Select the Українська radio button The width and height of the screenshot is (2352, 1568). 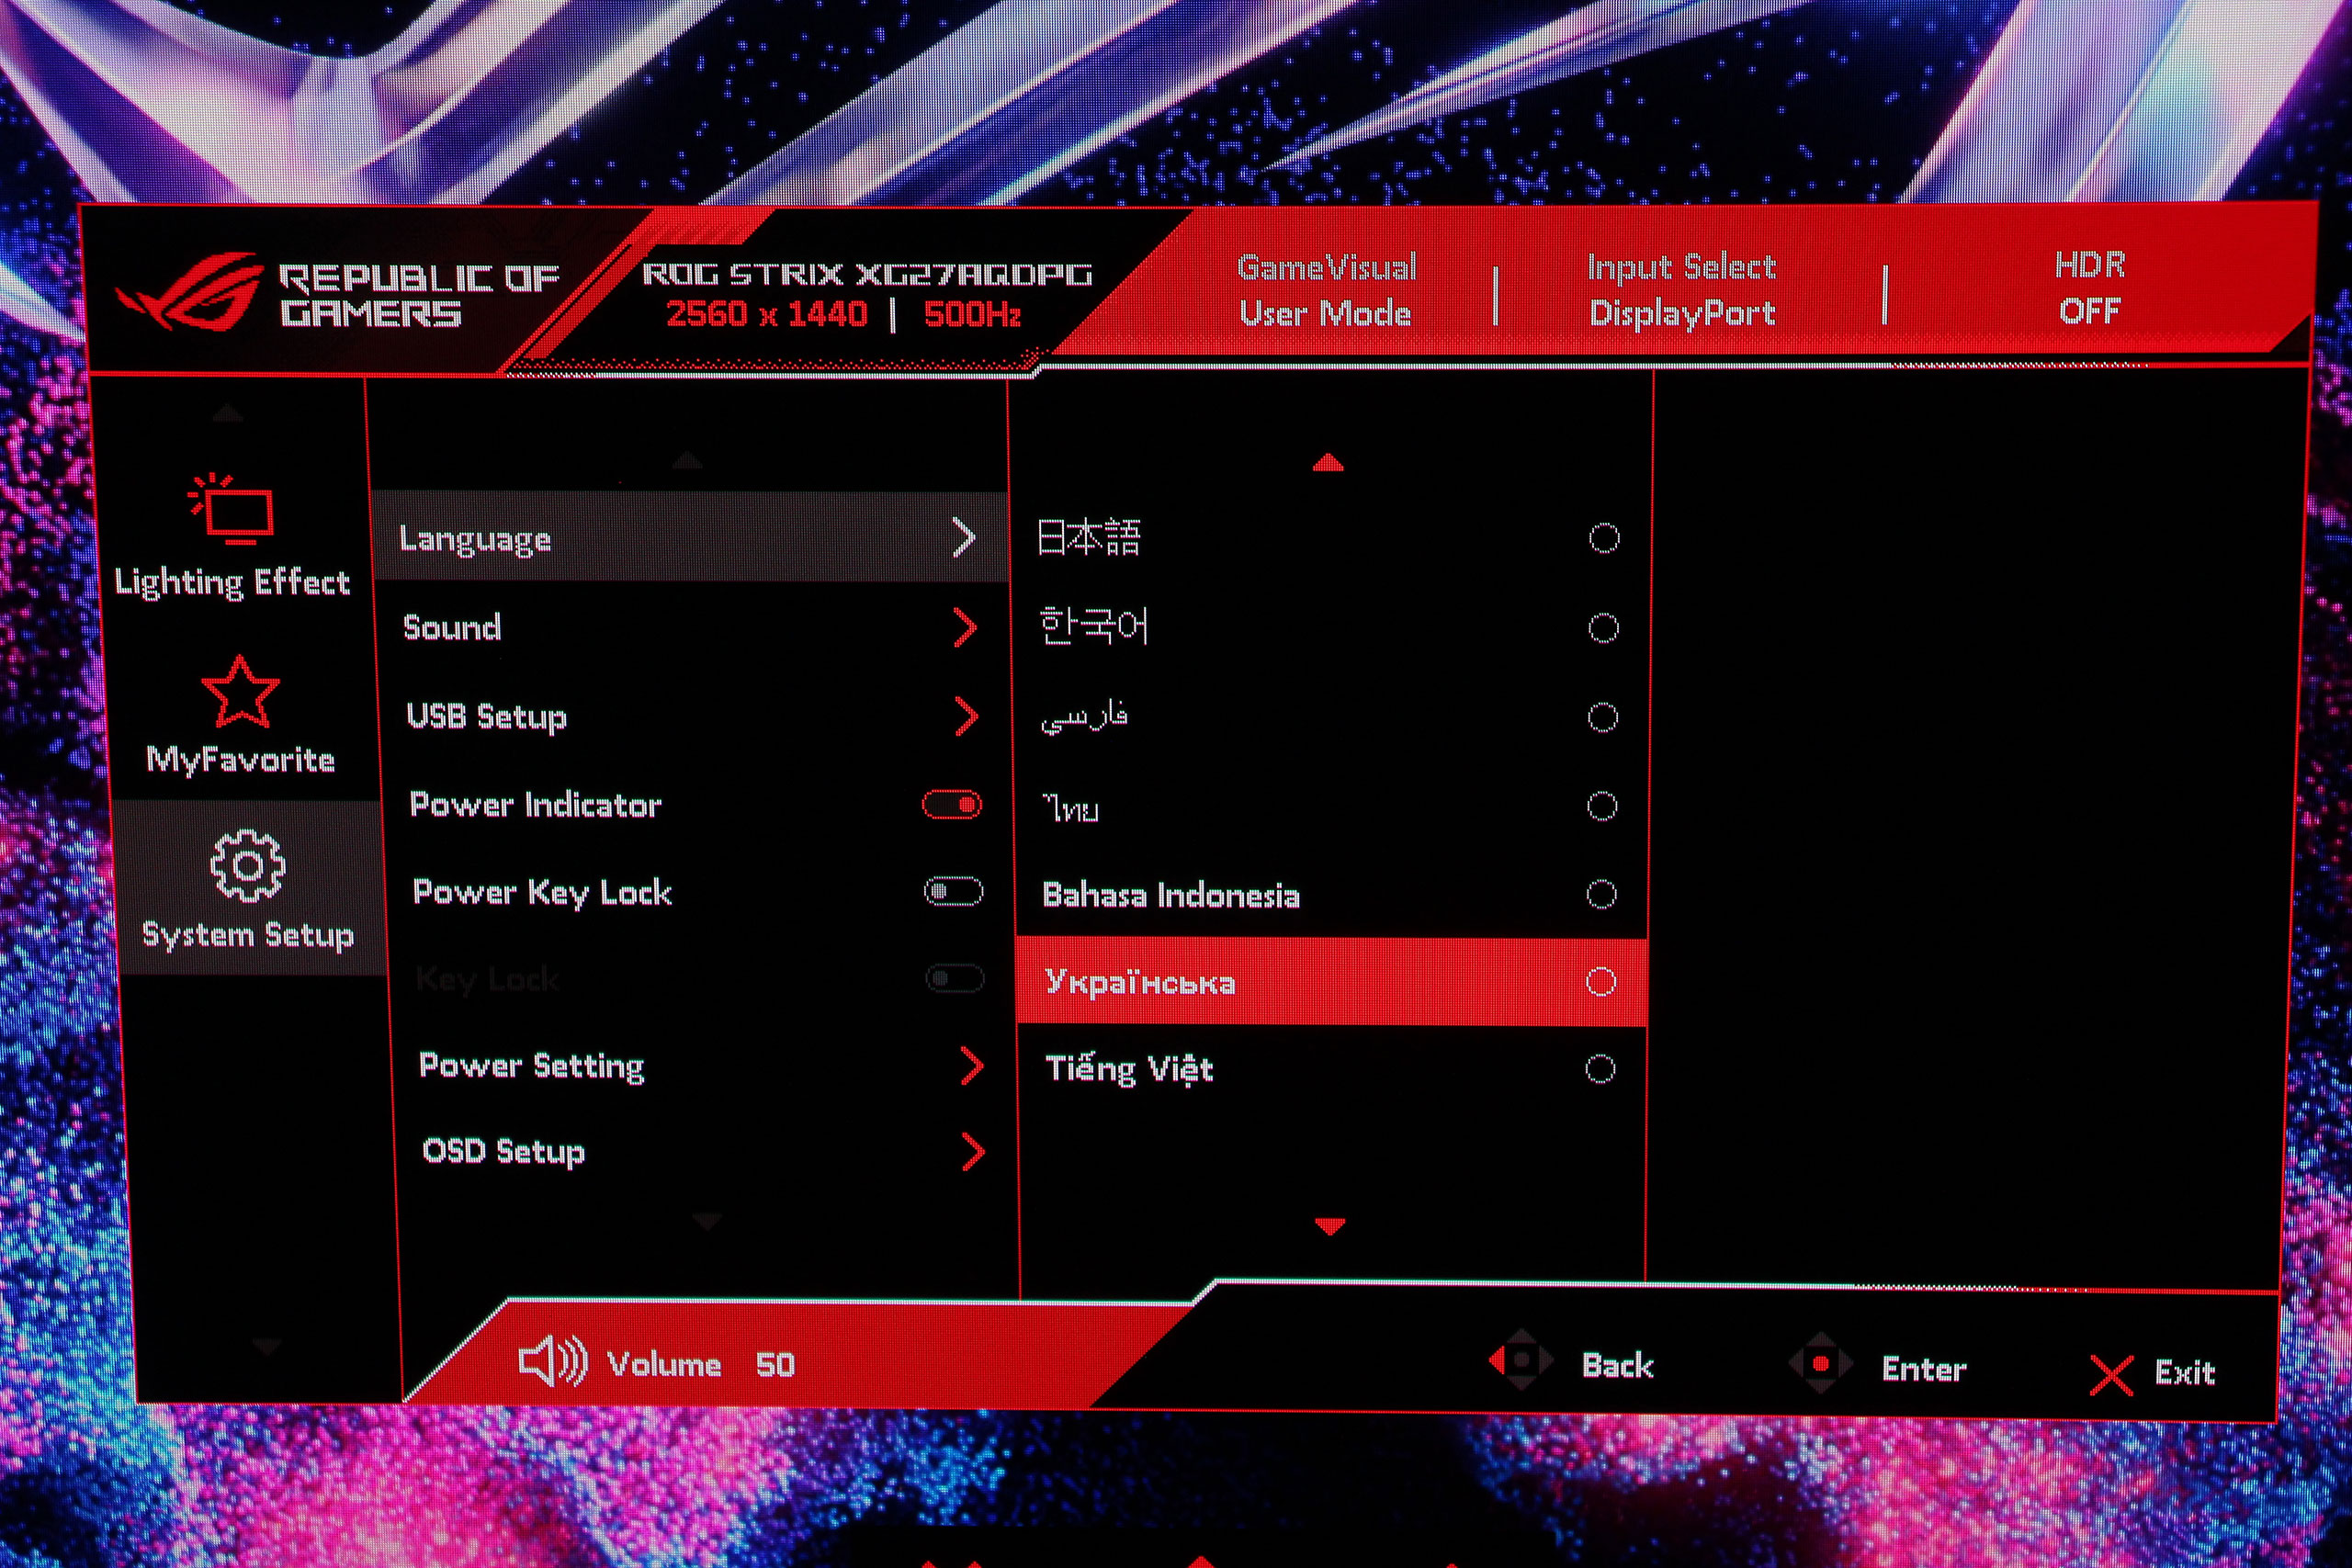[x=1601, y=982]
